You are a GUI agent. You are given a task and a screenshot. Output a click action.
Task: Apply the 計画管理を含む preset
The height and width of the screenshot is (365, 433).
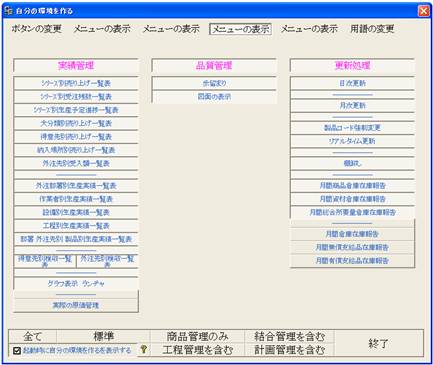click(289, 350)
